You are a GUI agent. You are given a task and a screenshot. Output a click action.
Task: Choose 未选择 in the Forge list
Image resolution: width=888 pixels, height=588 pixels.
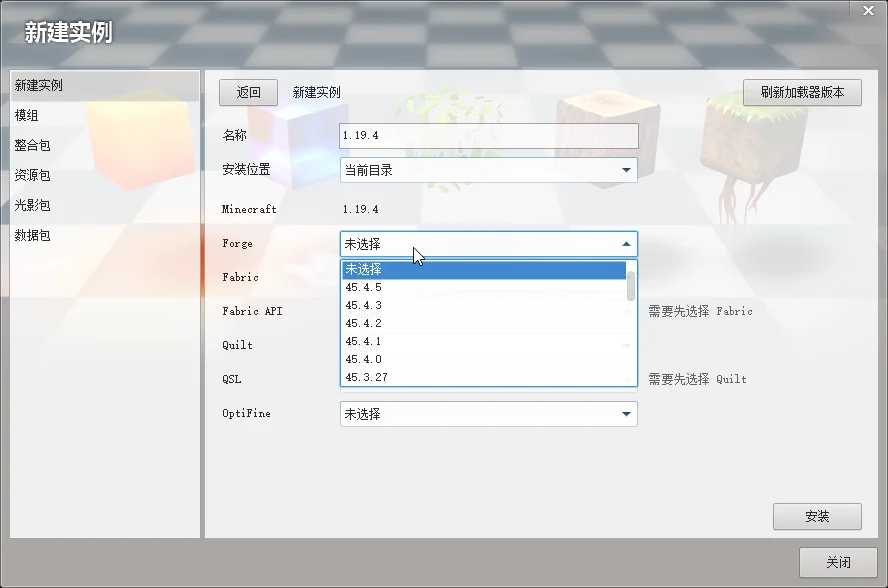coord(484,270)
